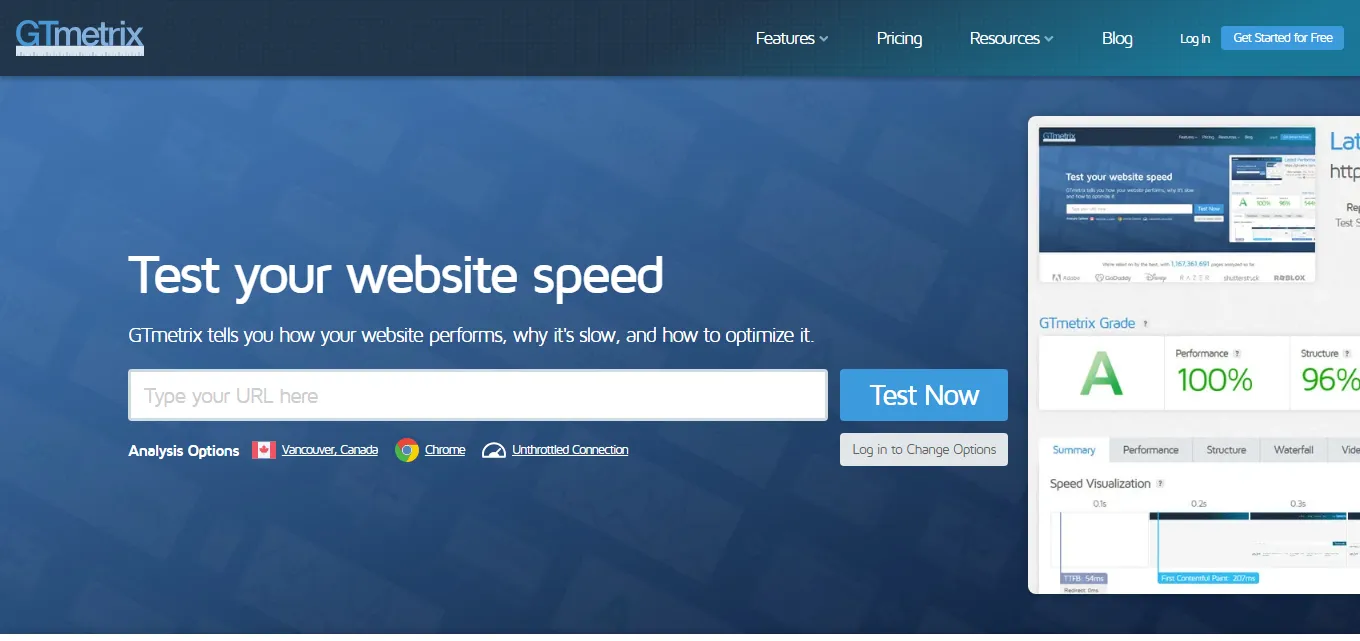Image resolution: width=1360 pixels, height=641 pixels.
Task: Switch to the Waterfall tab
Action: pyautogui.click(x=1293, y=450)
